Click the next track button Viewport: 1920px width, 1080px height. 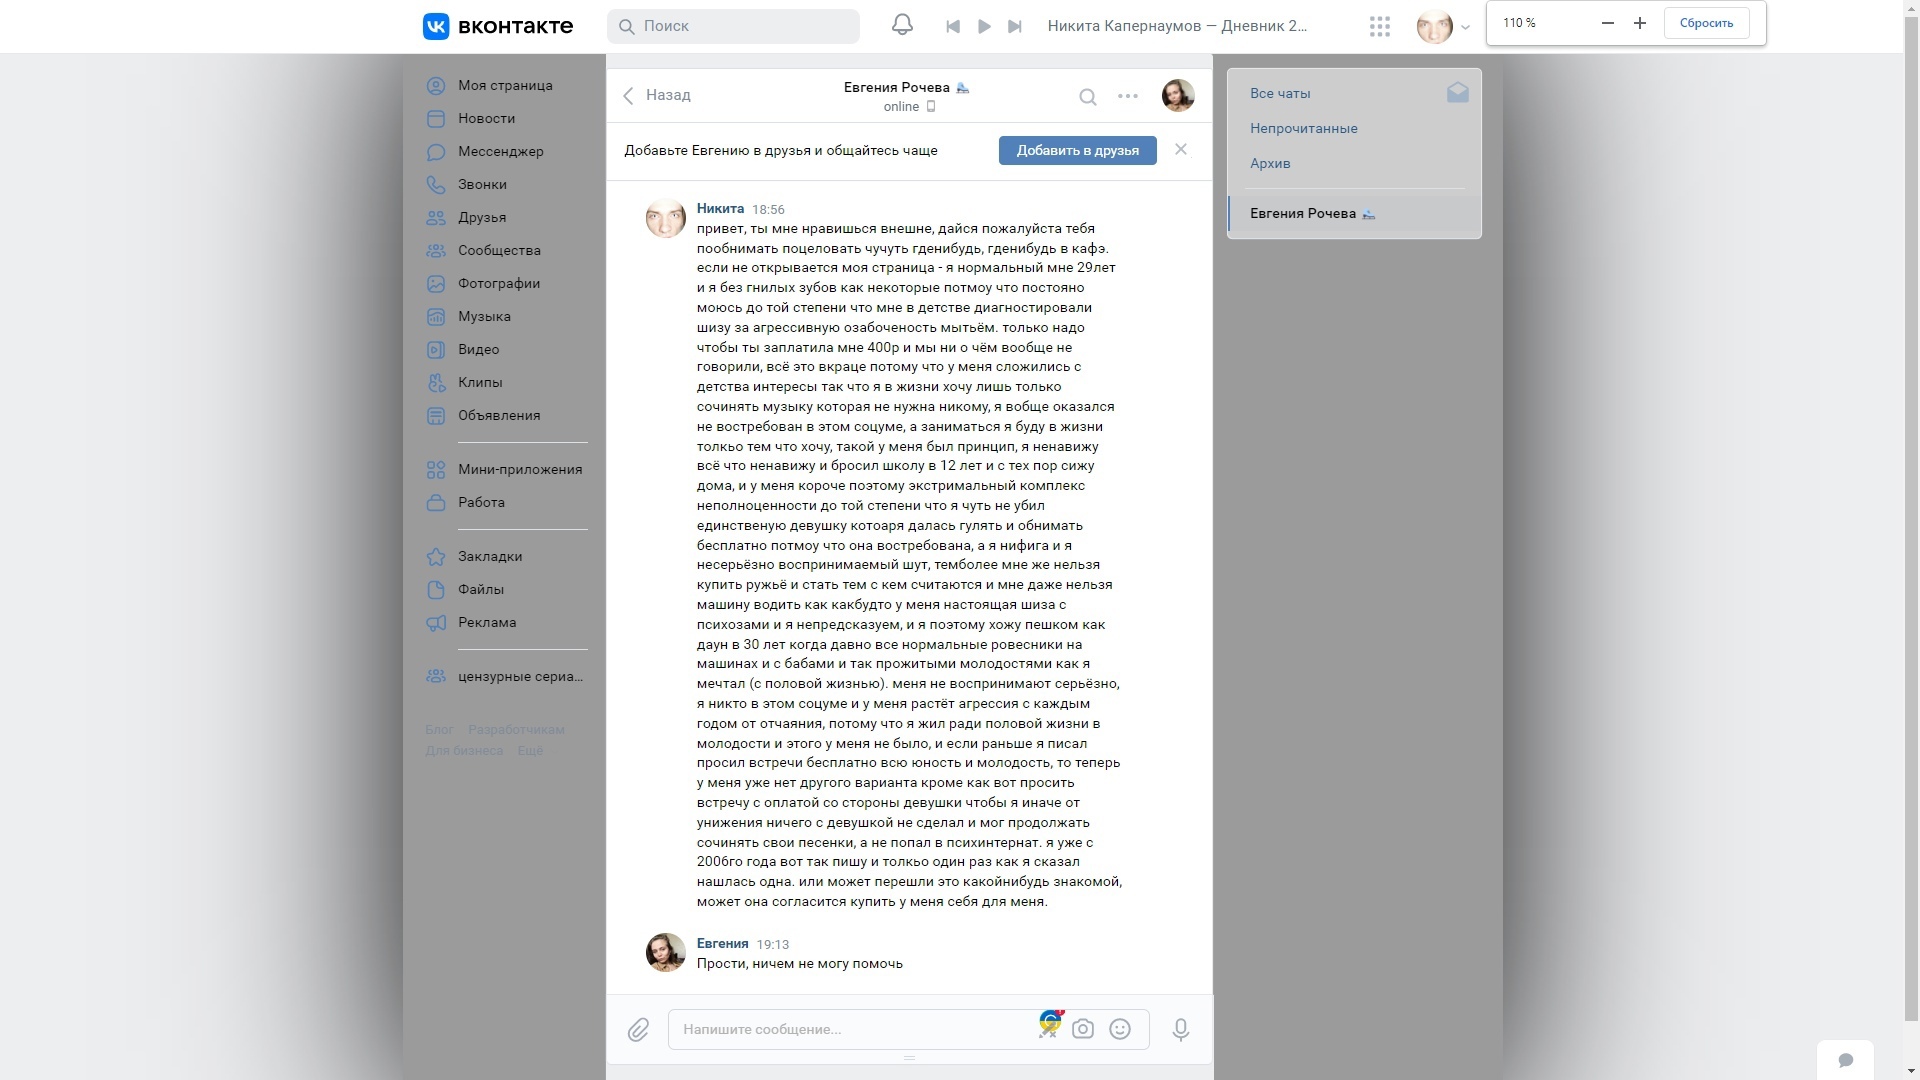coord(1014,26)
